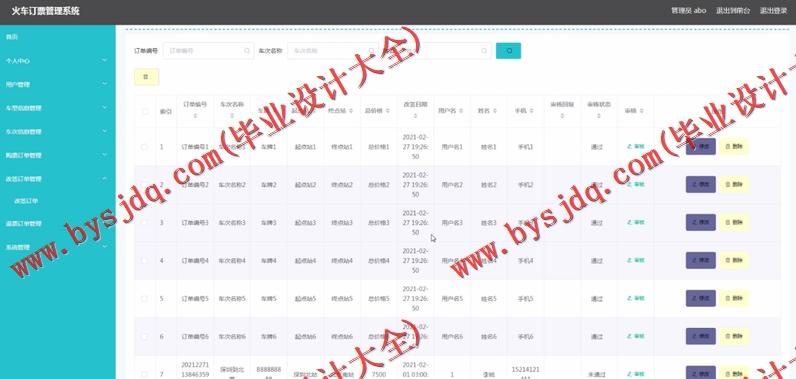This screenshot has height=379, width=796.
Task: Check the checkbox for row 订单编号5
Action: pos(145,299)
